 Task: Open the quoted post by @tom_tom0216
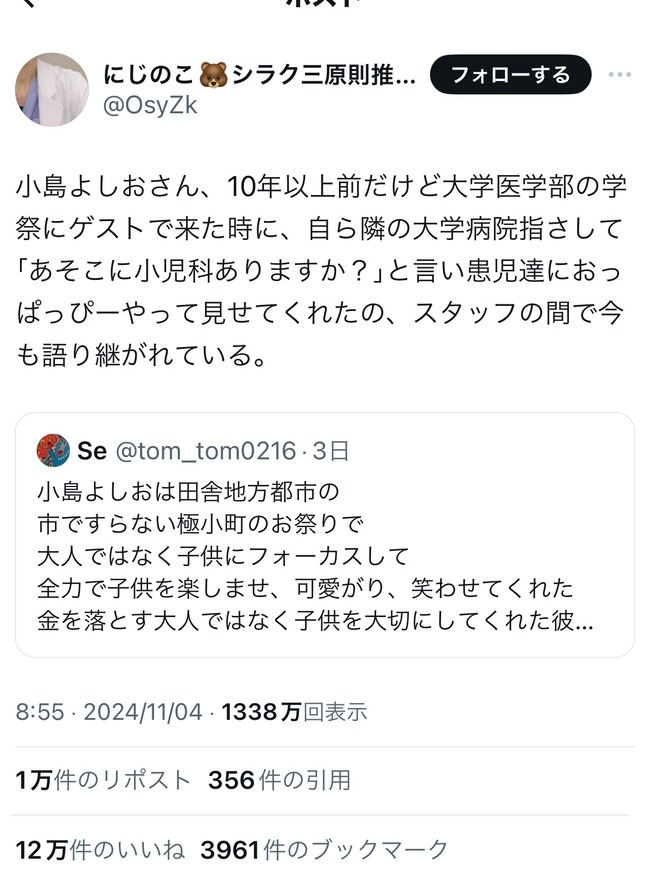click(x=325, y=535)
